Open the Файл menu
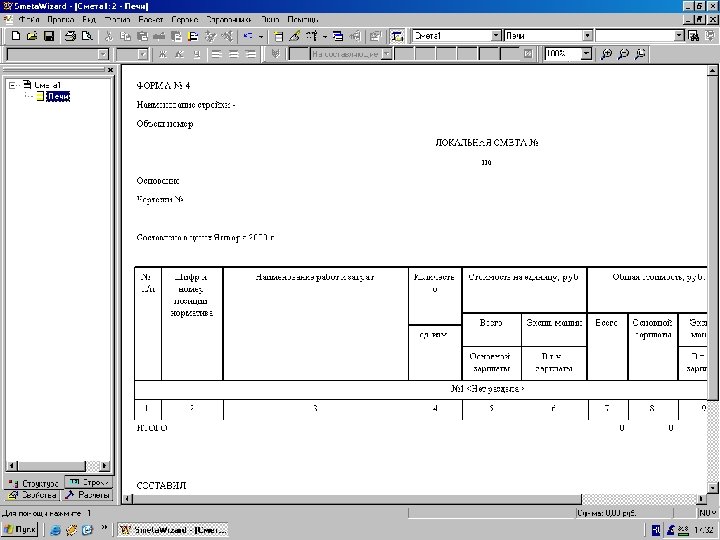The image size is (720, 540). (28, 20)
